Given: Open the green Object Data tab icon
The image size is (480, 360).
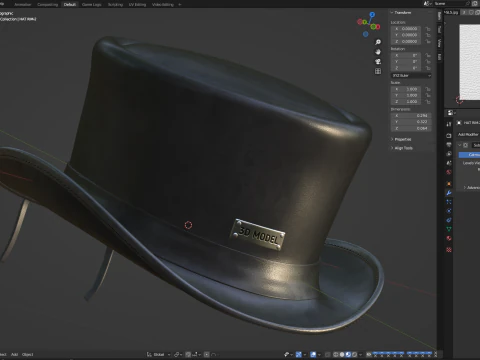Looking at the screenshot, I should click(x=449, y=229).
